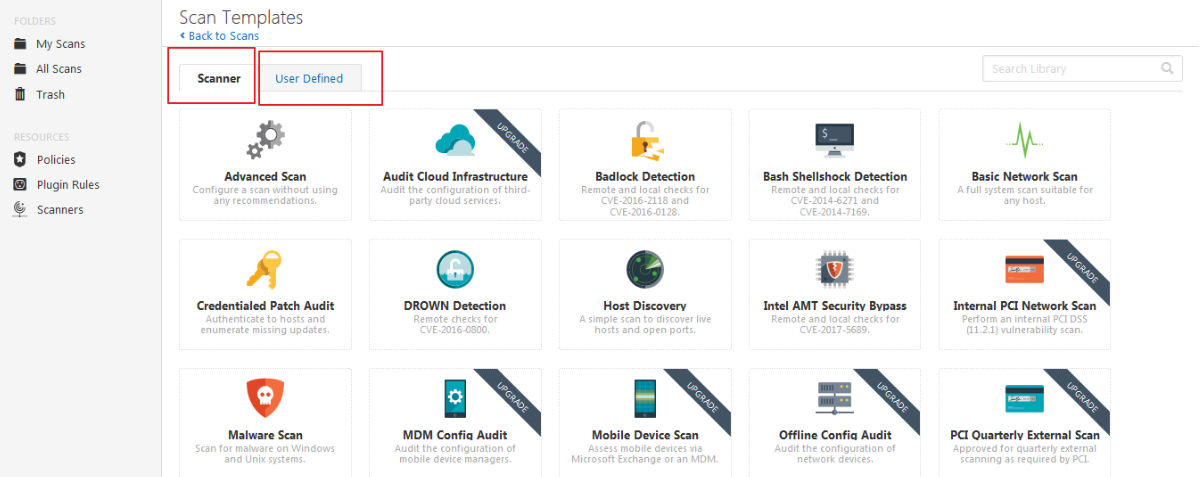
Task: Open Policies under Resources
Action: pyautogui.click(x=56, y=160)
